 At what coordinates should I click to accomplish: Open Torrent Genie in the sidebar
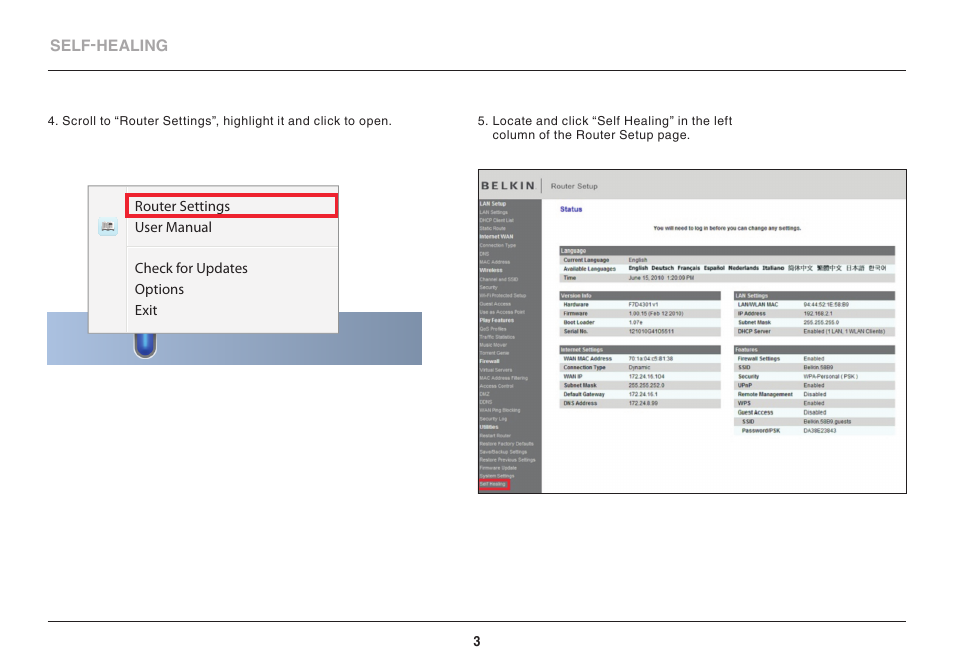494,353
